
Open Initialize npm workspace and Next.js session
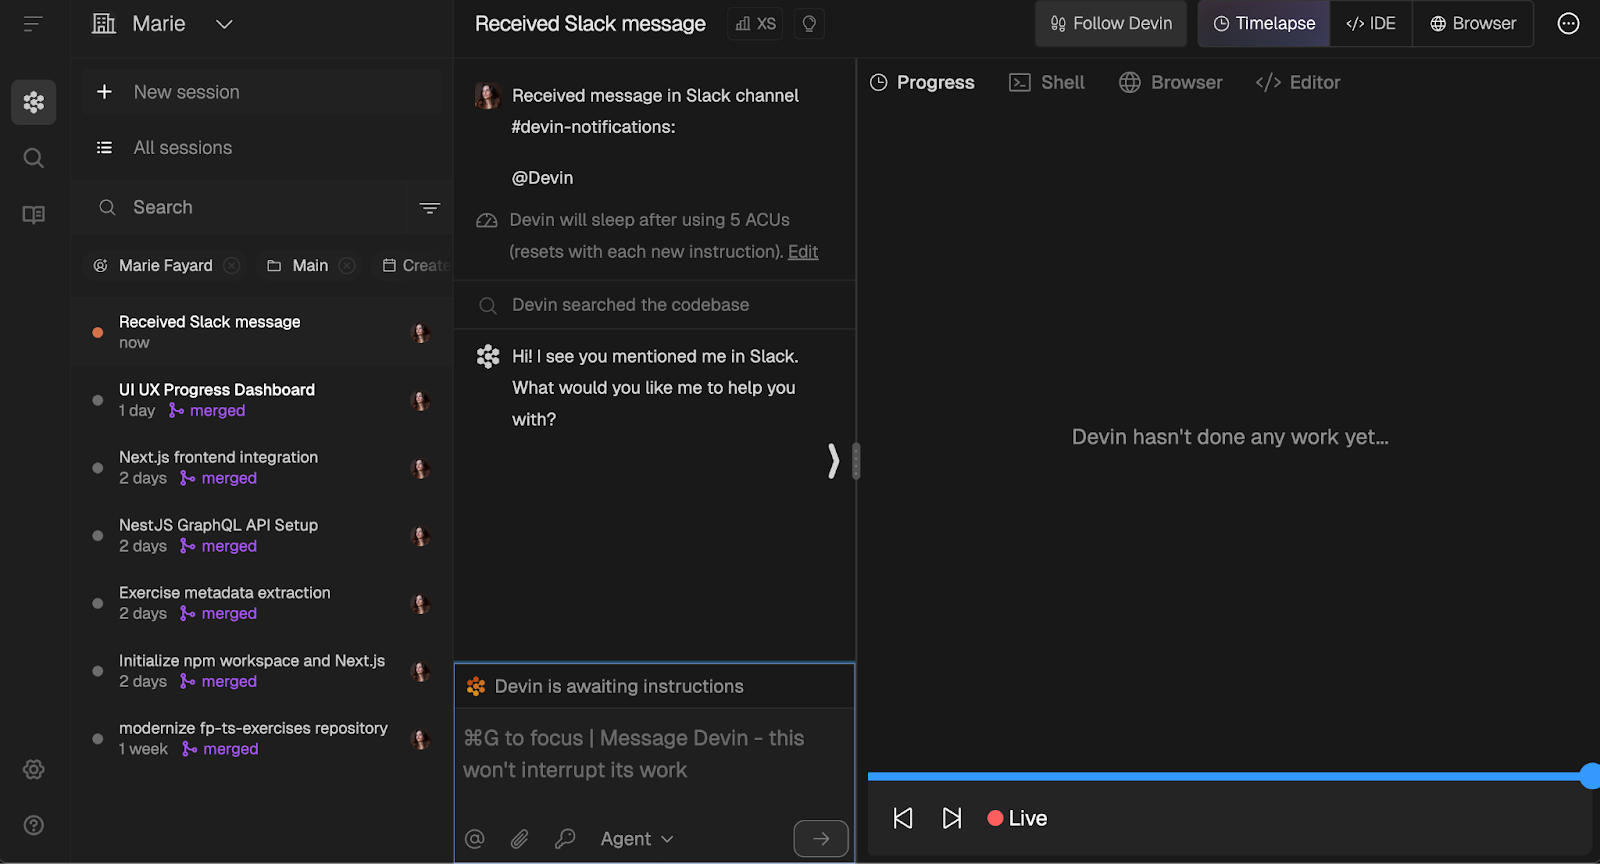point(262,671)
